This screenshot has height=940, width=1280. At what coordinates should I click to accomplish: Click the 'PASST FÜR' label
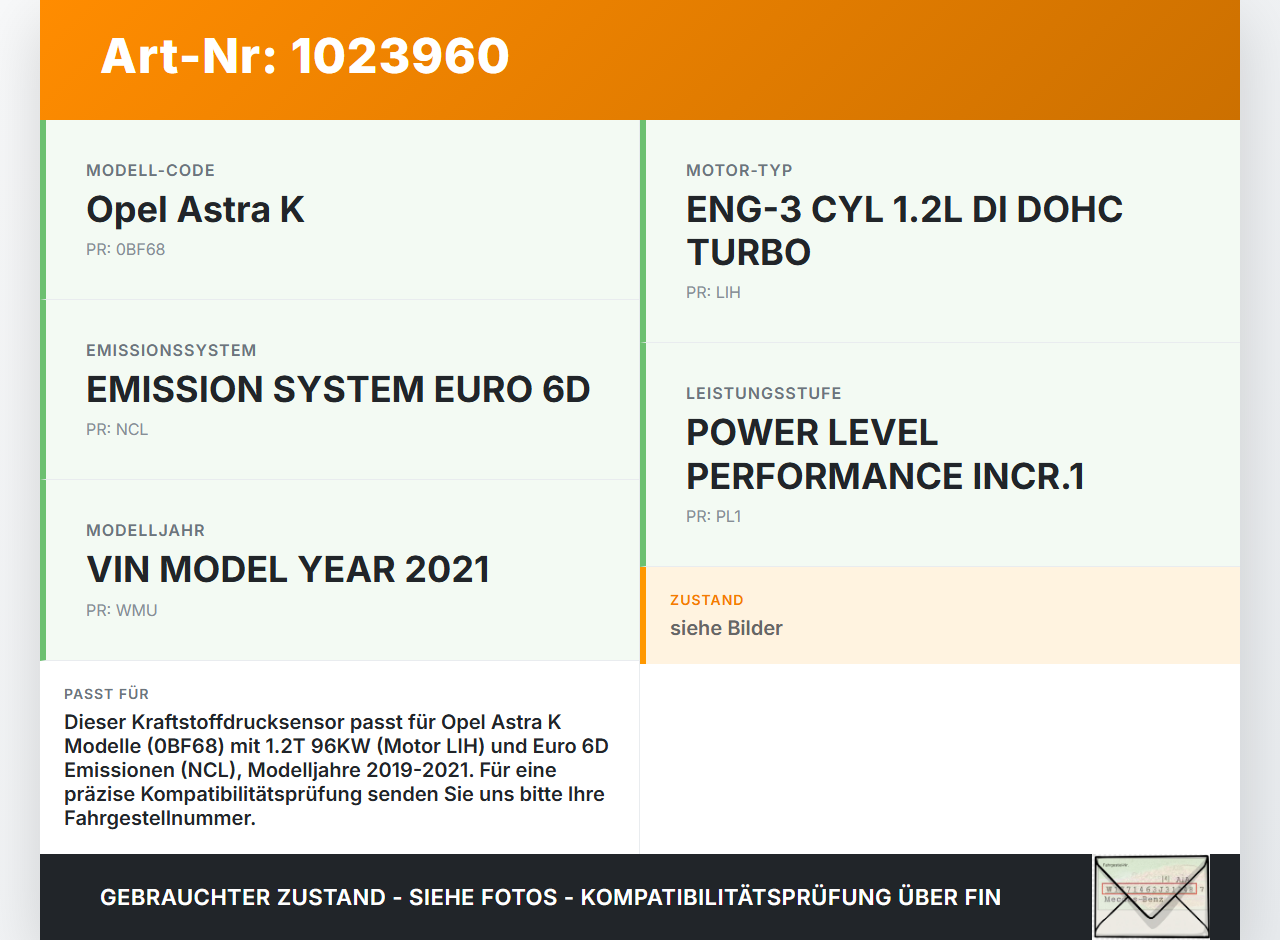(x=106, y=694)
